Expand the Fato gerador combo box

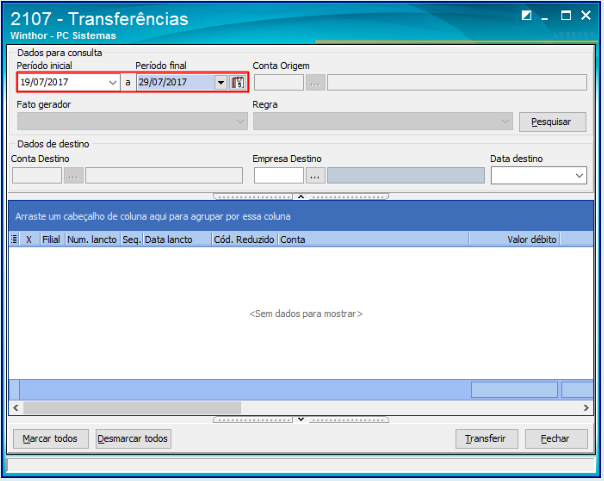click(240, 121)
